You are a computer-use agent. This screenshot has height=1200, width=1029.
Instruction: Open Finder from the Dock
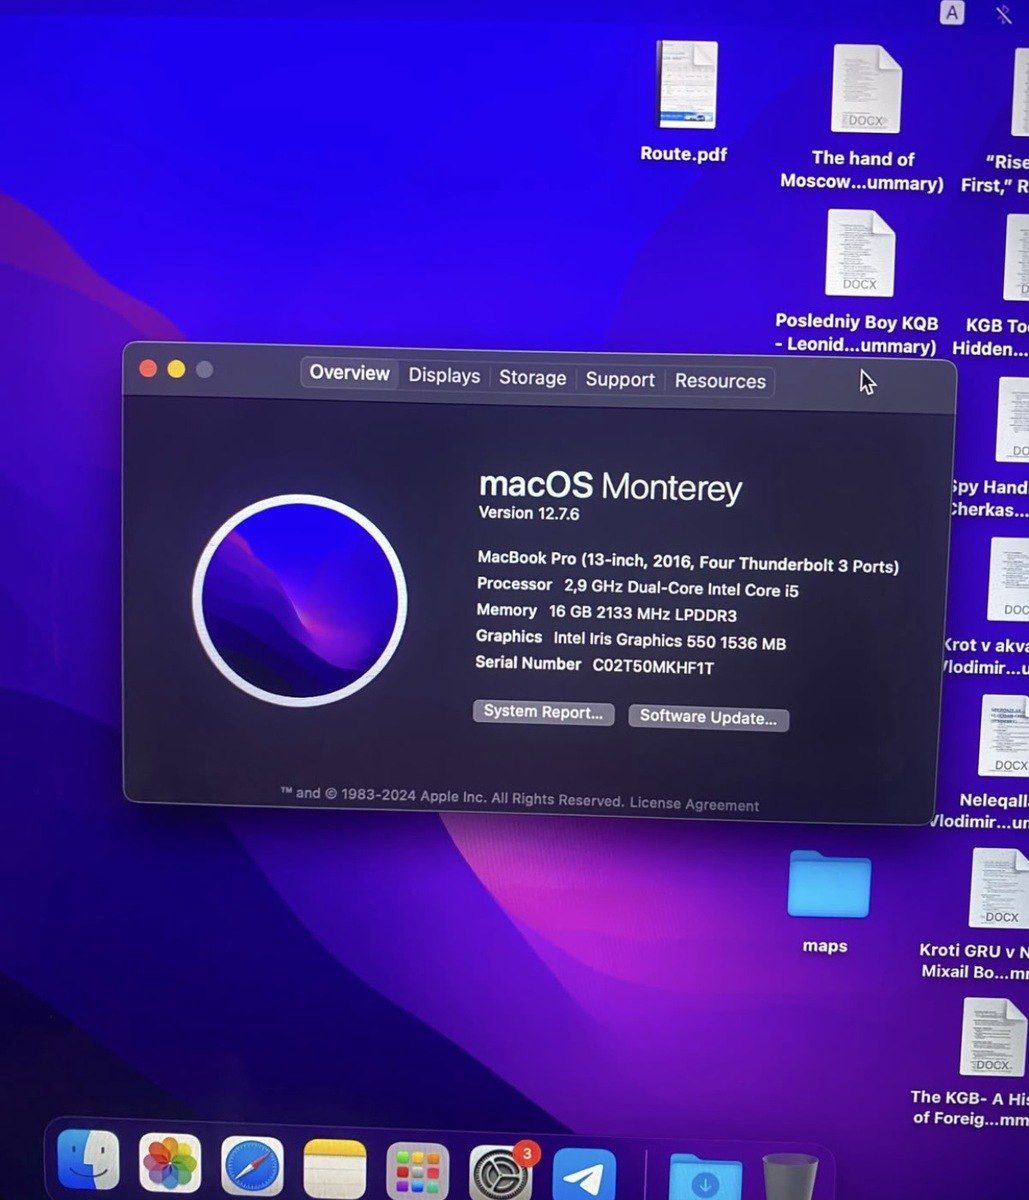tap(89, 1161)
